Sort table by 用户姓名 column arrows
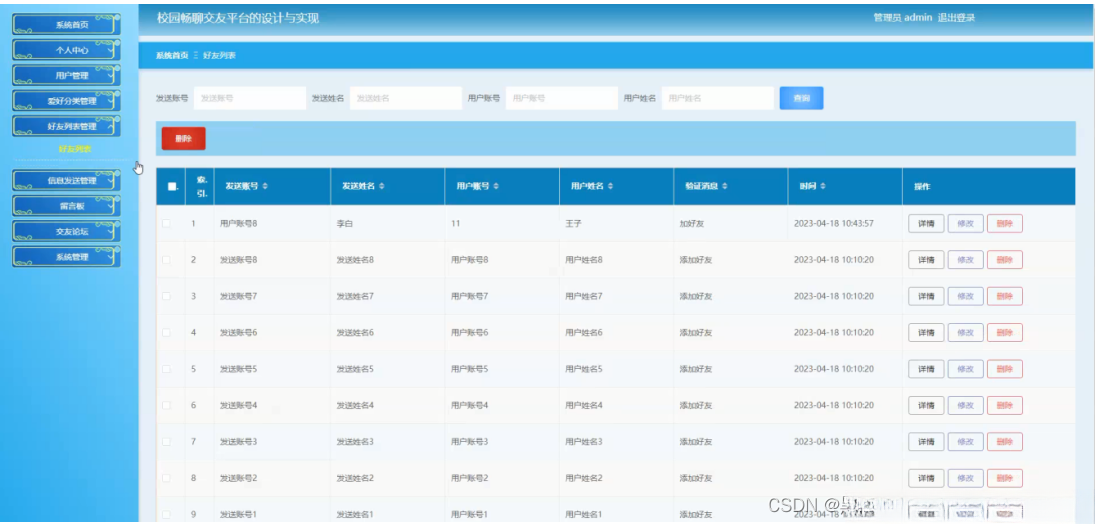1095x524 pixels. pos(610,187)
